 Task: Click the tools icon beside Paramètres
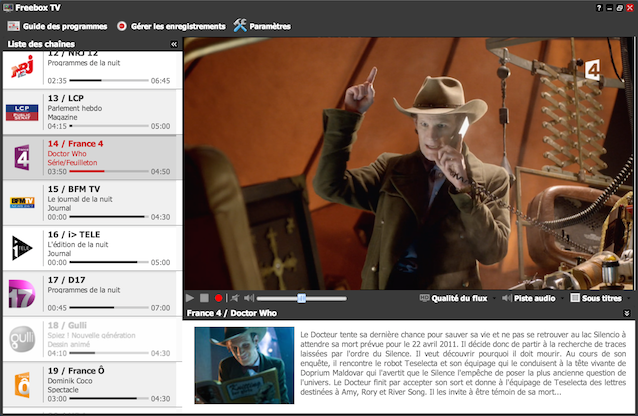coord(240,26)
